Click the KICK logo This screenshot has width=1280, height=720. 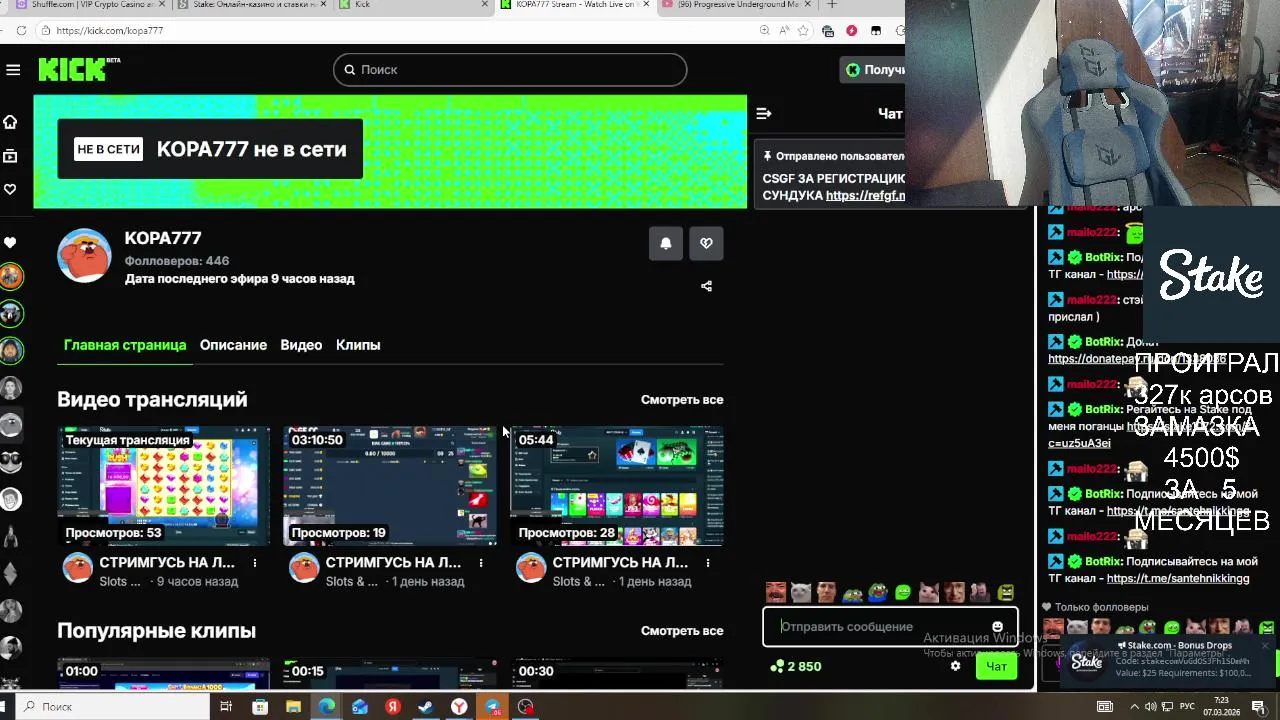point(79,69)
